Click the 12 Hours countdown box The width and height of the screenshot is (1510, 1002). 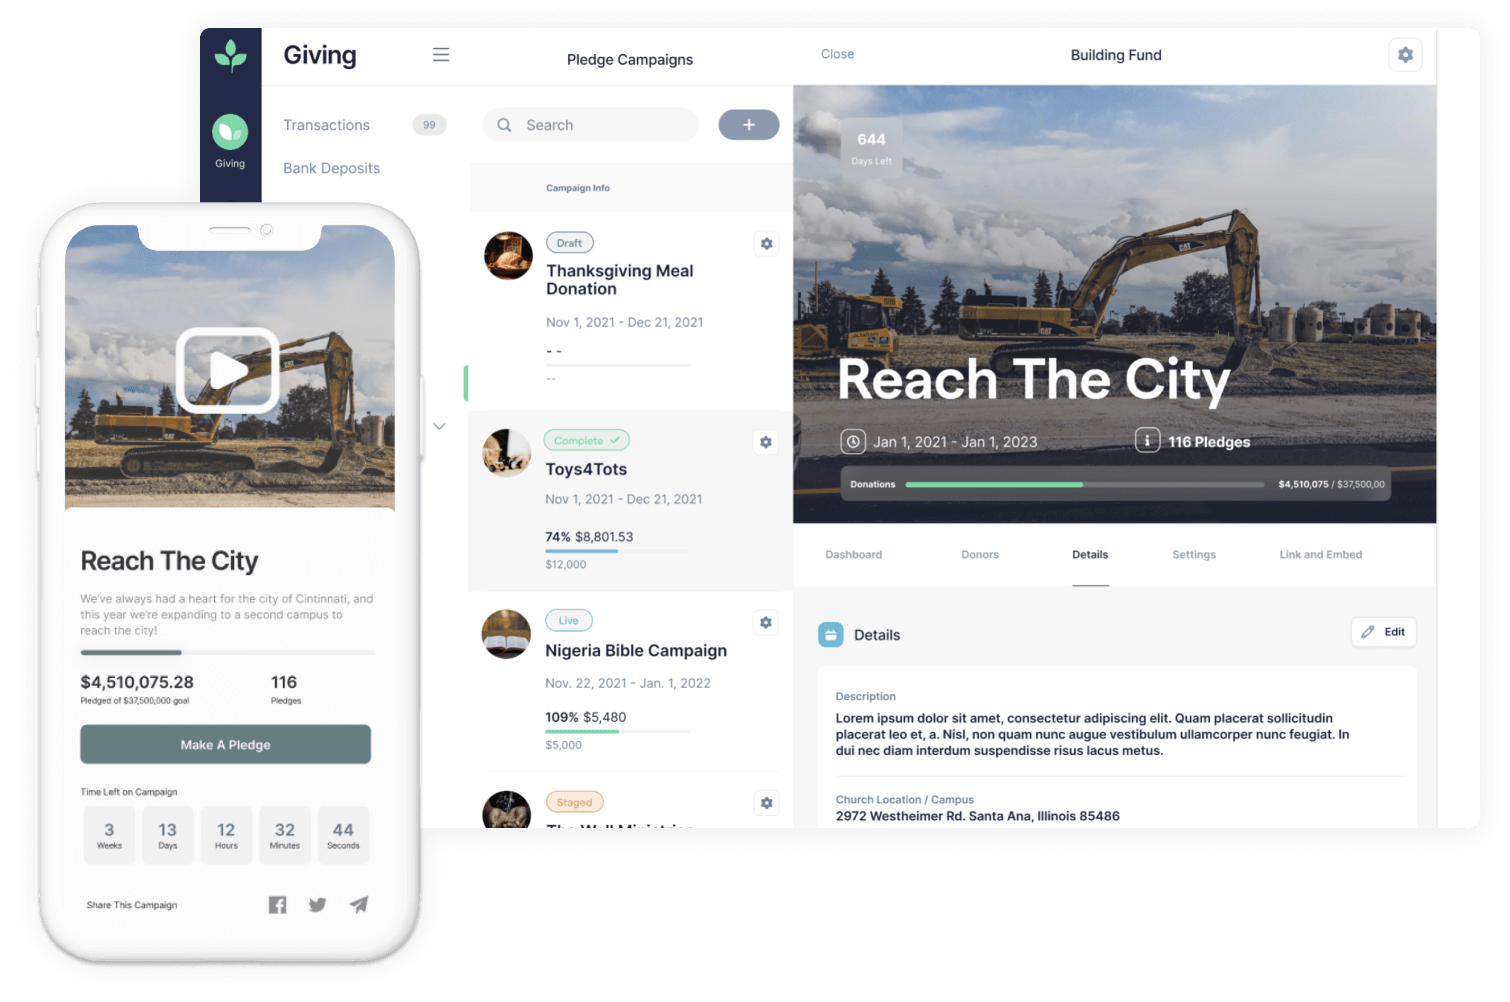(x=226, y=835)
